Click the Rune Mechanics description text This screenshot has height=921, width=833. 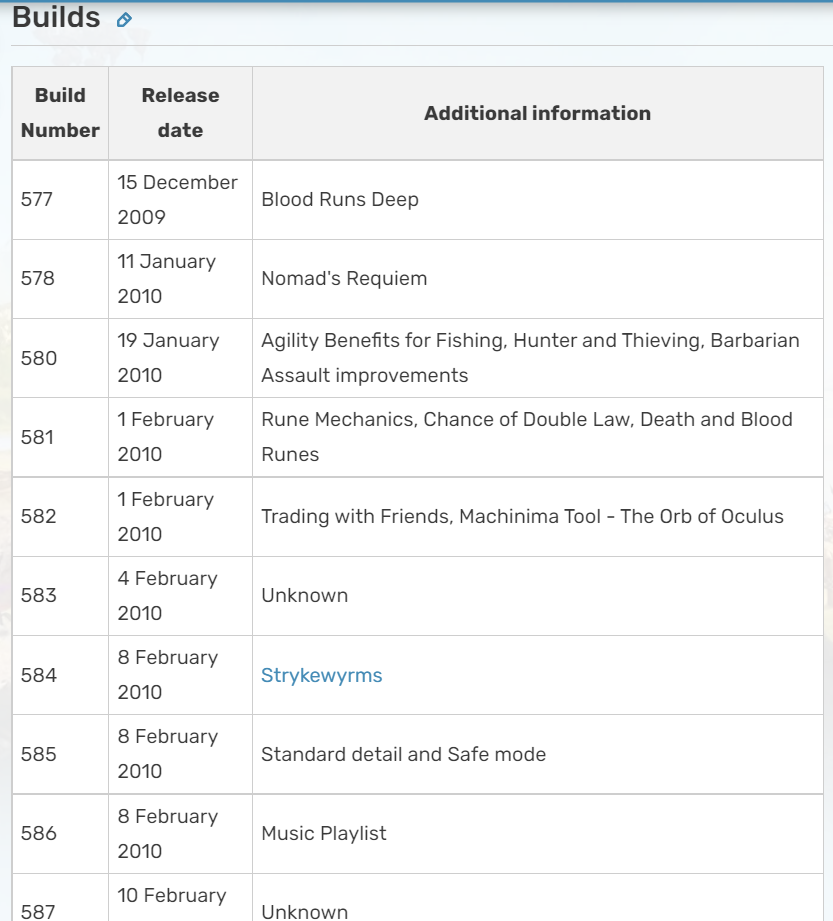pyautogui.click(x=527, y=437)
